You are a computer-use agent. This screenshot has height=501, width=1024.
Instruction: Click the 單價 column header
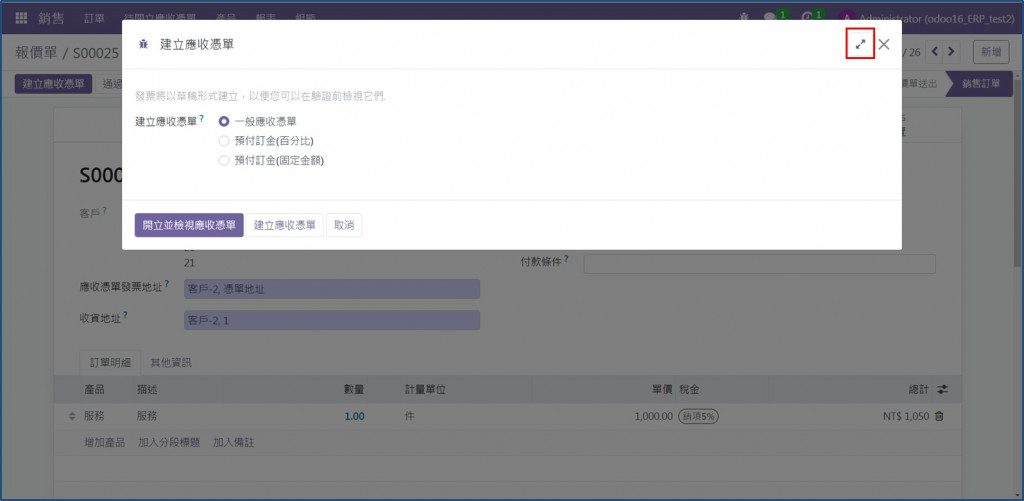tap(662, 389)
